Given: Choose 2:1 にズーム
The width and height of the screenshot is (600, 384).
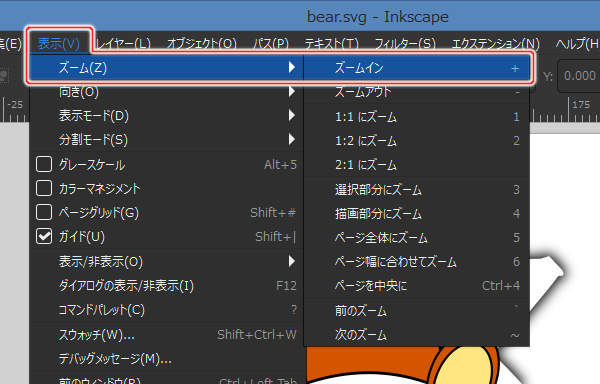Looking at the screenshot, I should [417, 165].
